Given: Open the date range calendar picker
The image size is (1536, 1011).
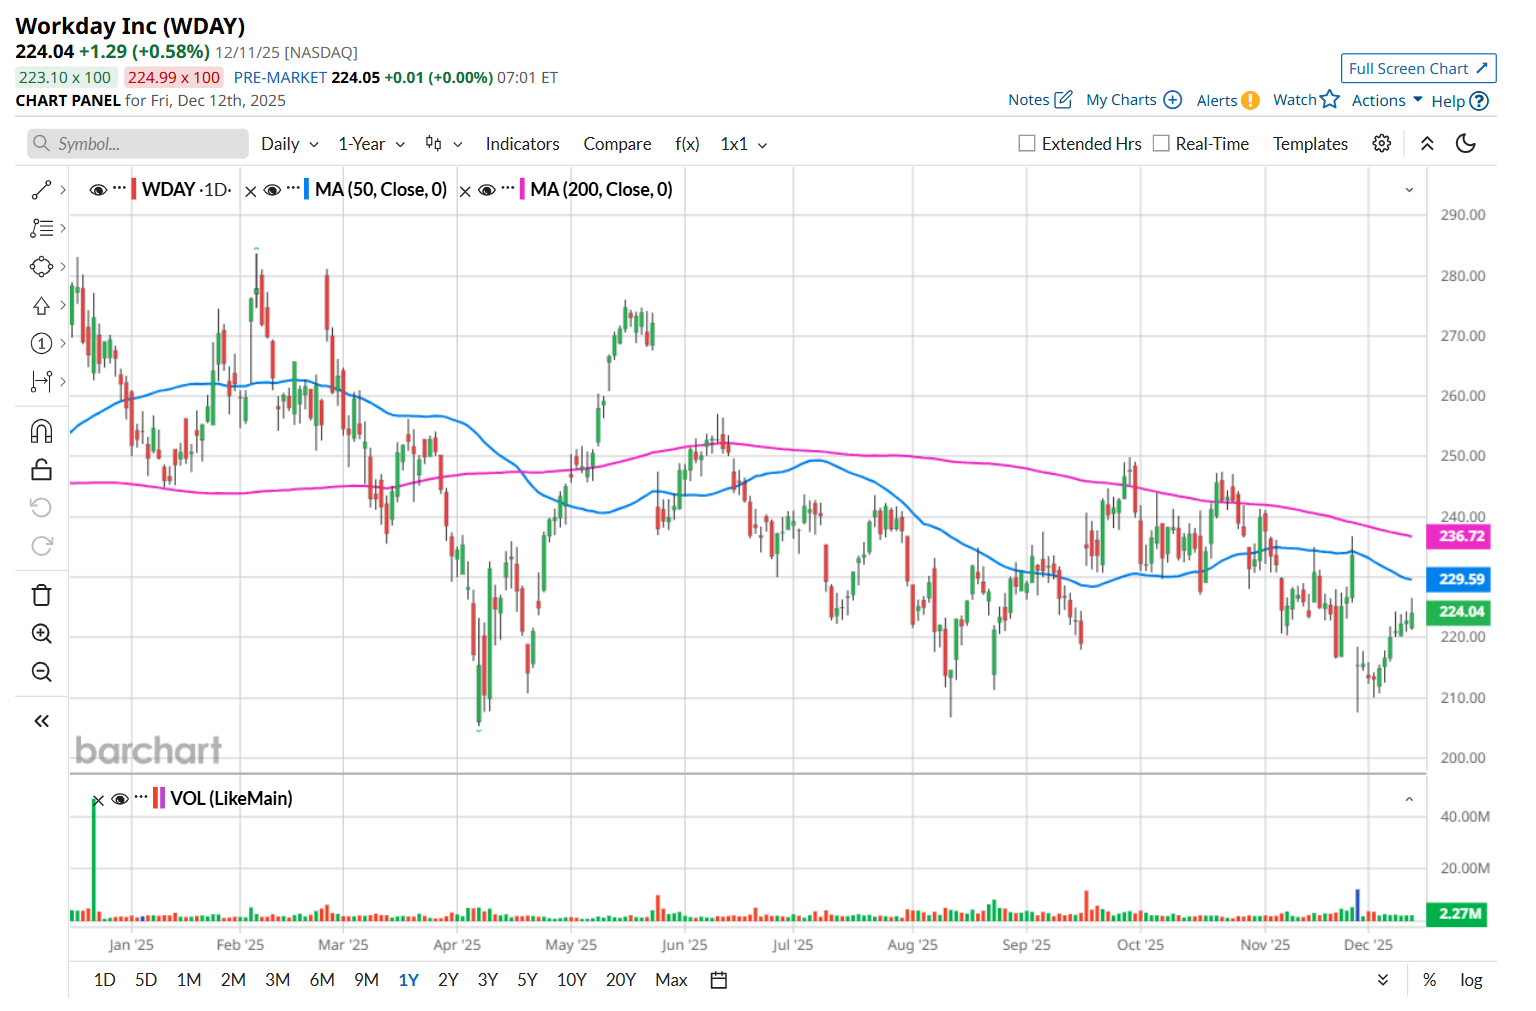Looking at the screenshot, I should coord(718,980).
